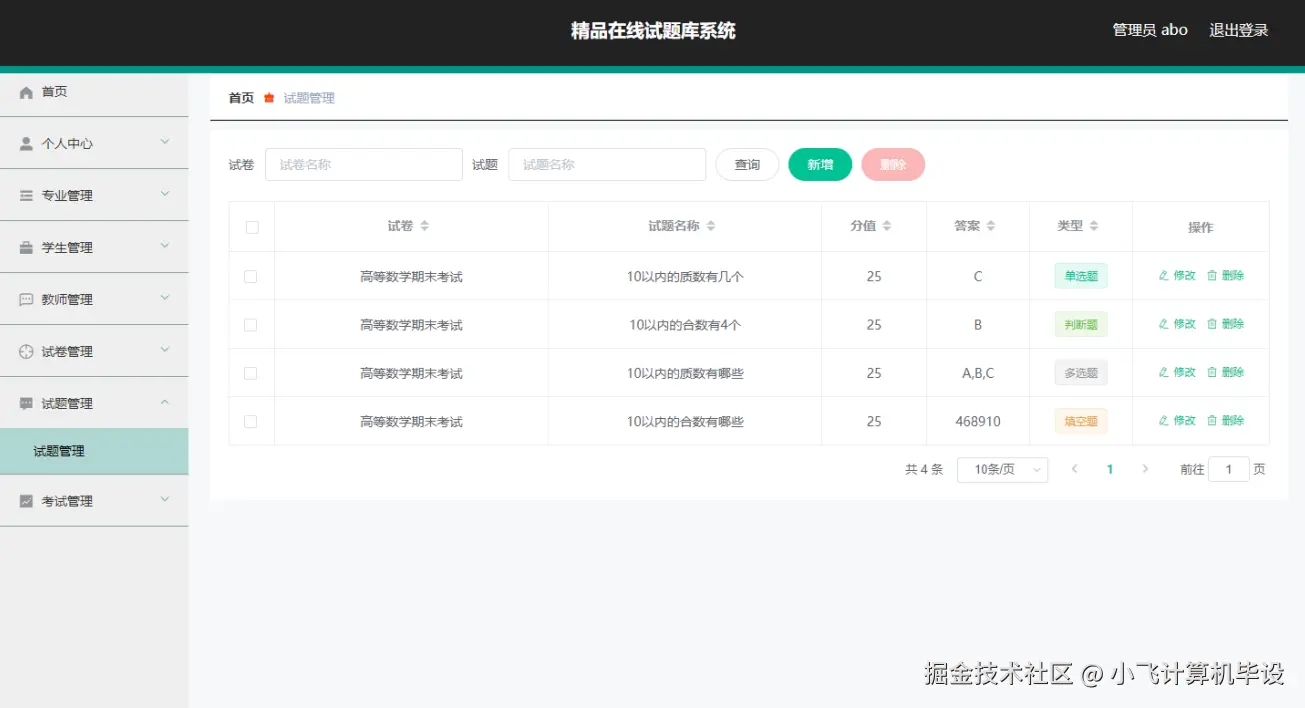The height and width of the screenshot is (708, 1305).
Task: Click 首页 in the breadcrumb
Action: [241, 98]
